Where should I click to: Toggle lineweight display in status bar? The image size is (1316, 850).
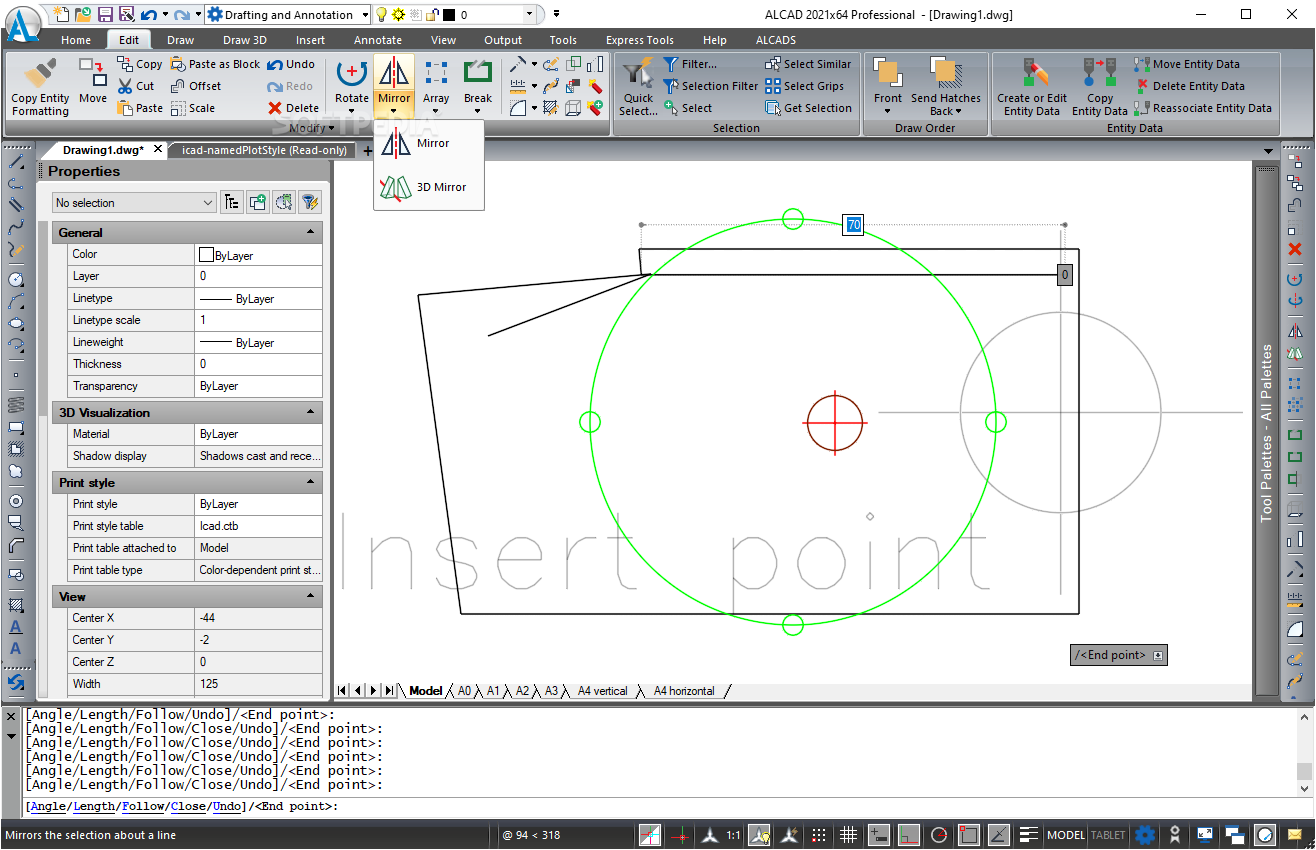coord(1029,835)
